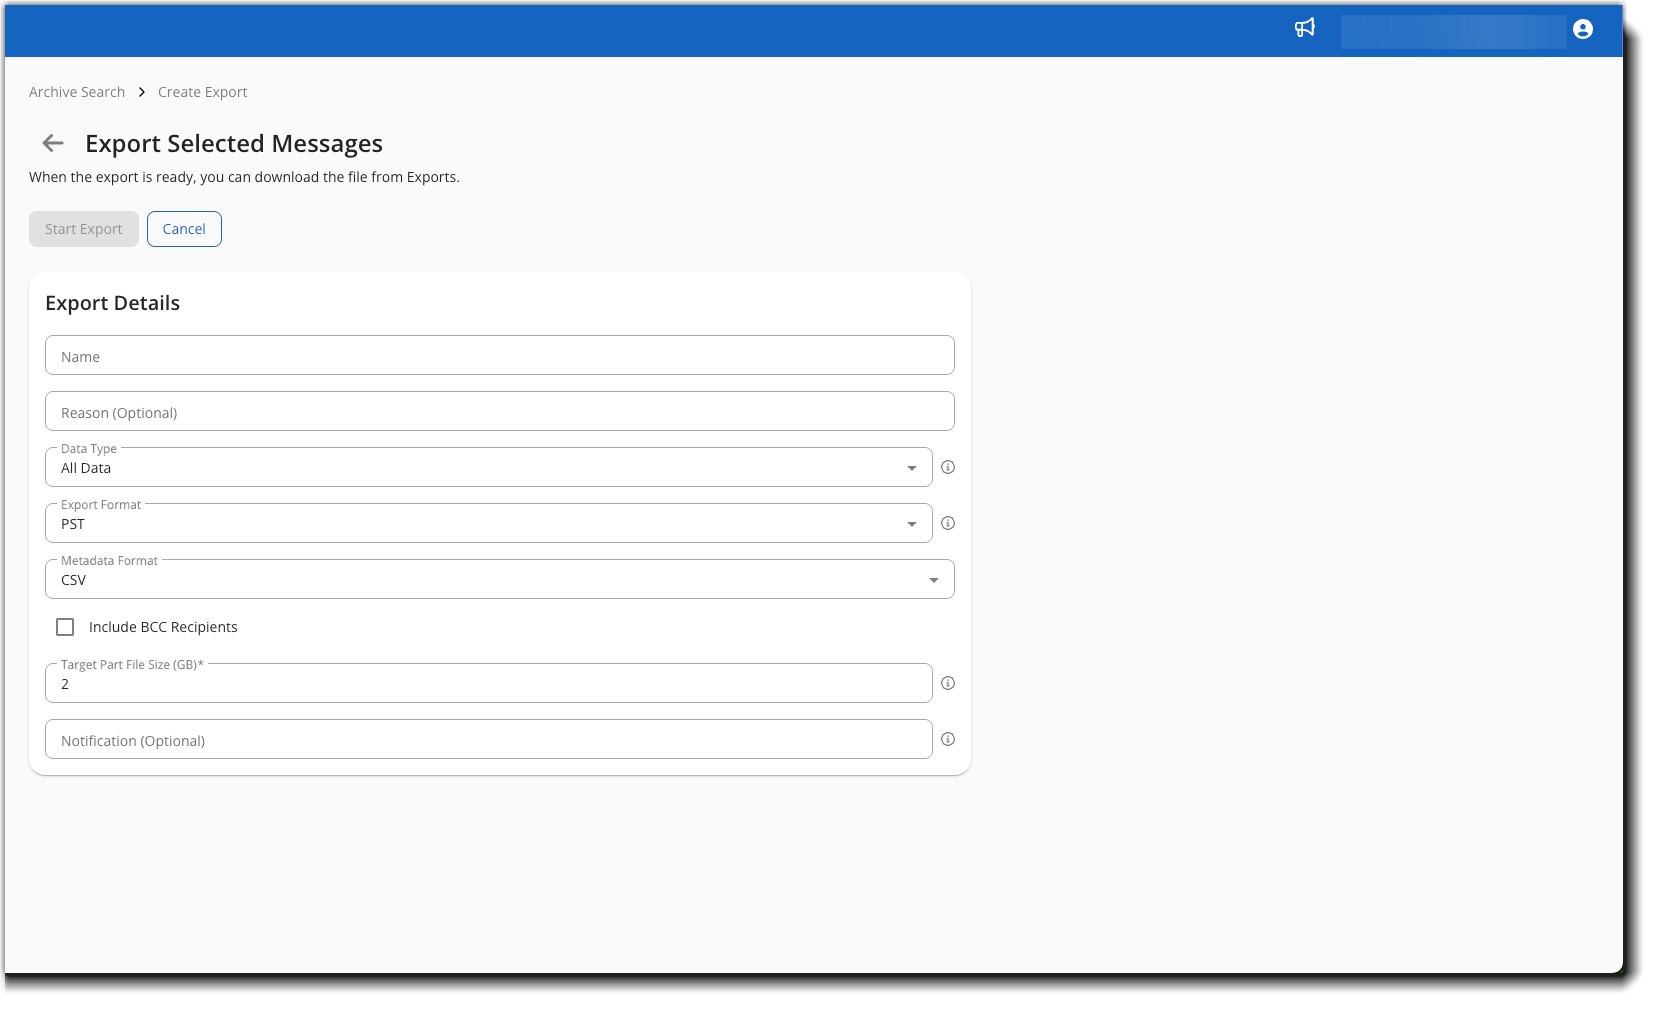
Task: Select the Target Part File Size input
Action: (x=488, y=684)
